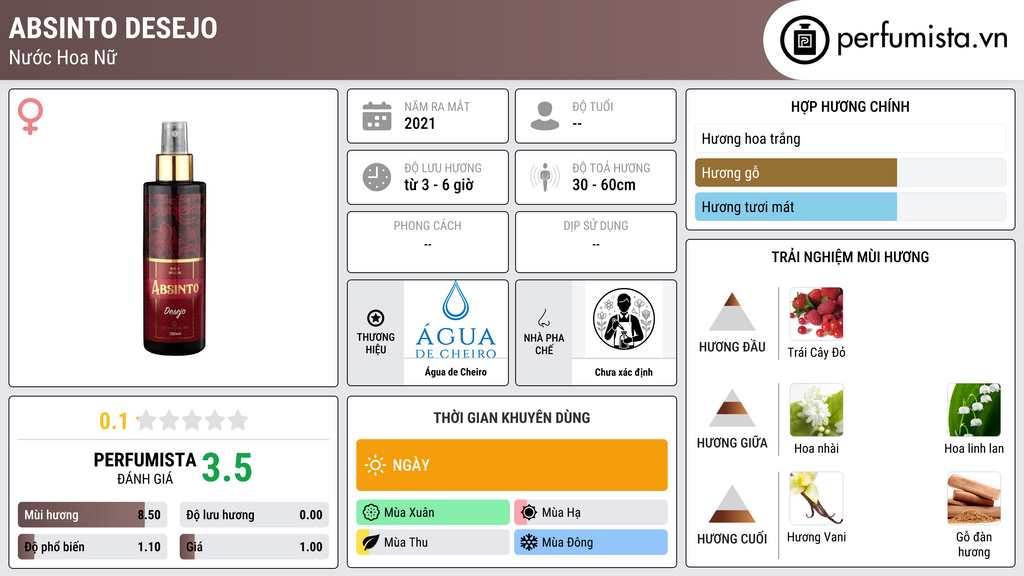
Task: Click the leaf icon beside Mùa Thu
Action: point(370,542)
